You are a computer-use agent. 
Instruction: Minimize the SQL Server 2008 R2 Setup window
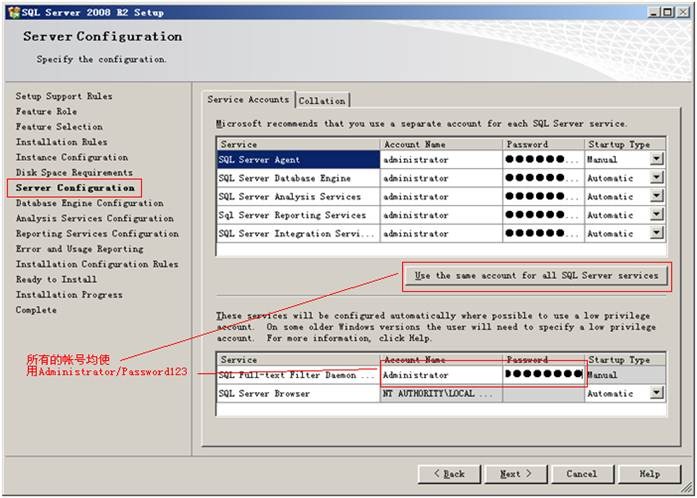[x=653, y=12]
